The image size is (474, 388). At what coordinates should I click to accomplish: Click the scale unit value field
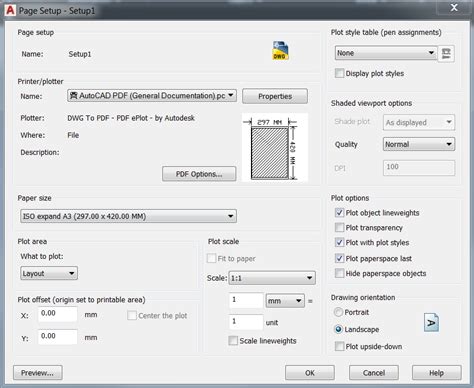(x=246, y=322)
